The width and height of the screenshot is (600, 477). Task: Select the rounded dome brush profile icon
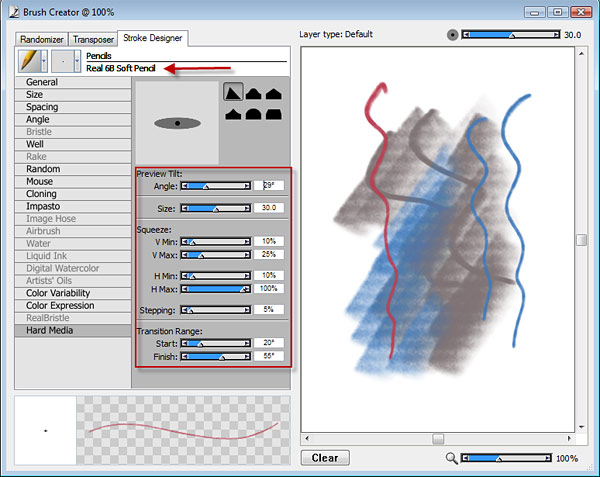coord(253,93)
